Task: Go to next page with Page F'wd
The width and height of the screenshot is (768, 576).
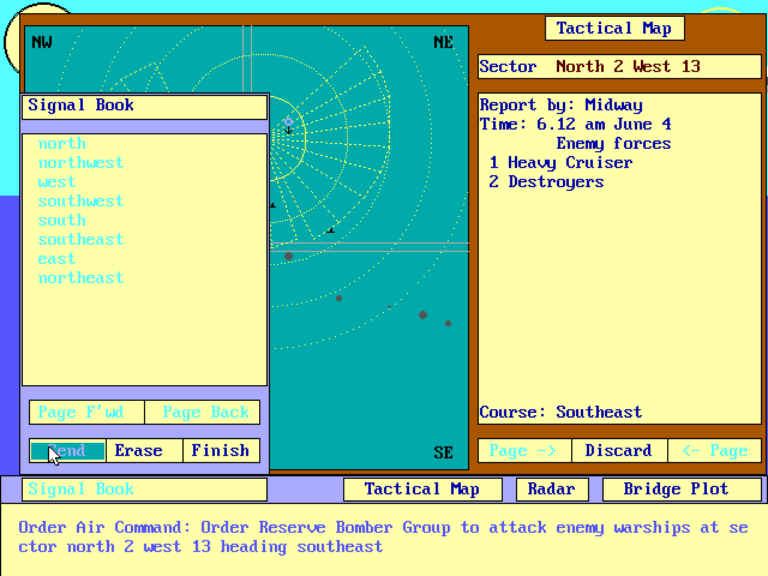Action: [87, 412]
